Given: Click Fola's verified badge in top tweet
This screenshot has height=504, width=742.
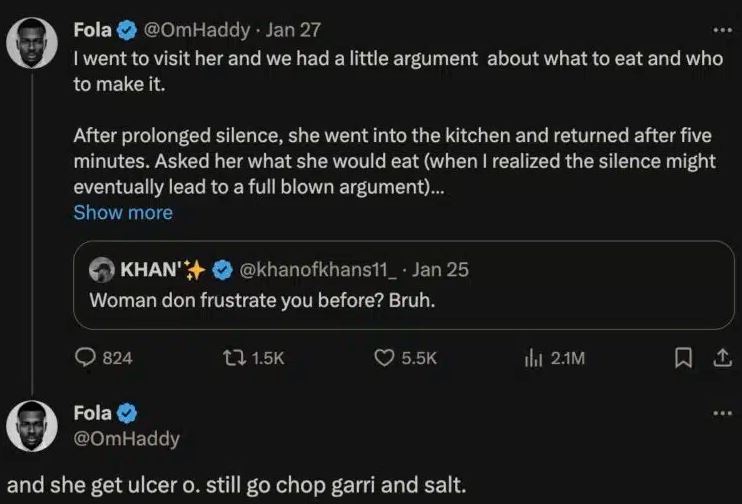Looking at the screenshot, I should tap(127, 31).
